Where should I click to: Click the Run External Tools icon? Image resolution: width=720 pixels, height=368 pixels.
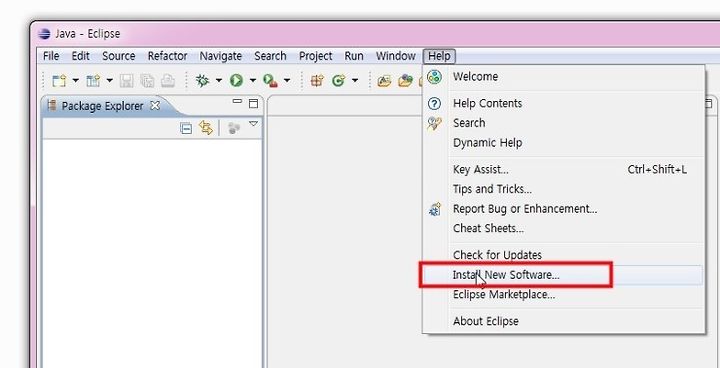(270, 81)
